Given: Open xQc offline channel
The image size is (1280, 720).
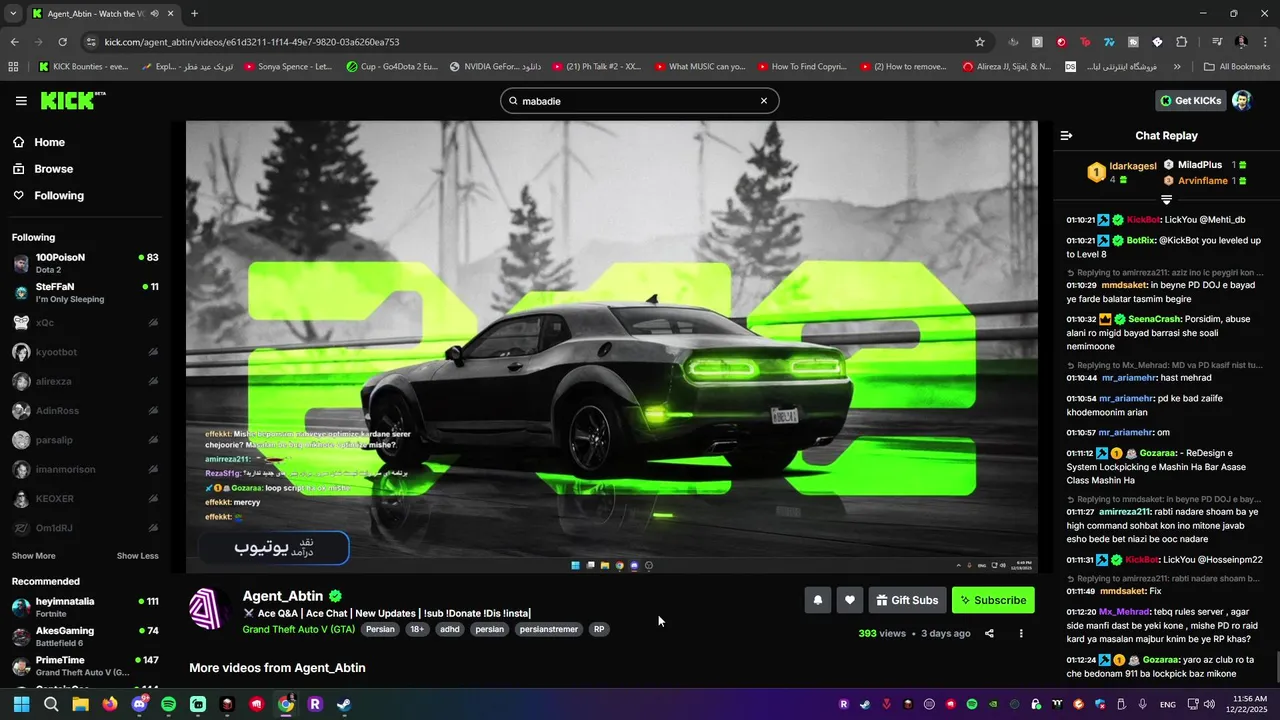Looking at the screenshot, I should (x=85, y=323).
